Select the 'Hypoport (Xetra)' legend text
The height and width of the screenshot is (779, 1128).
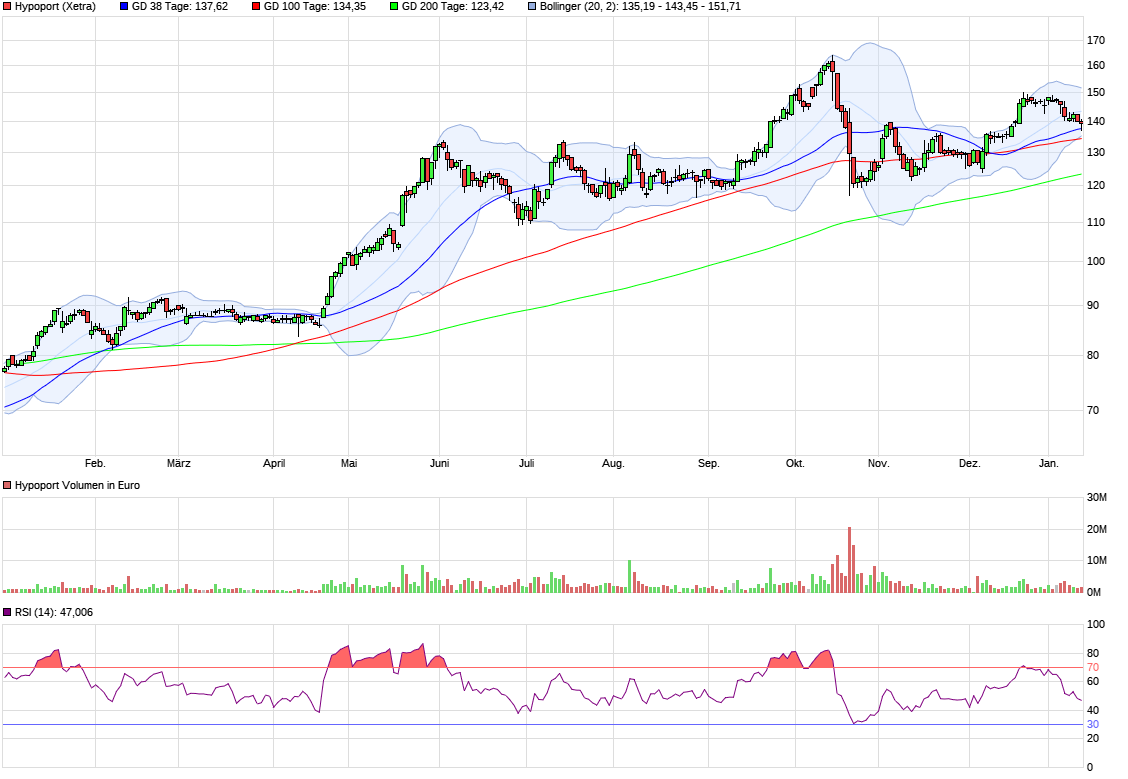(x=55, y=6)
